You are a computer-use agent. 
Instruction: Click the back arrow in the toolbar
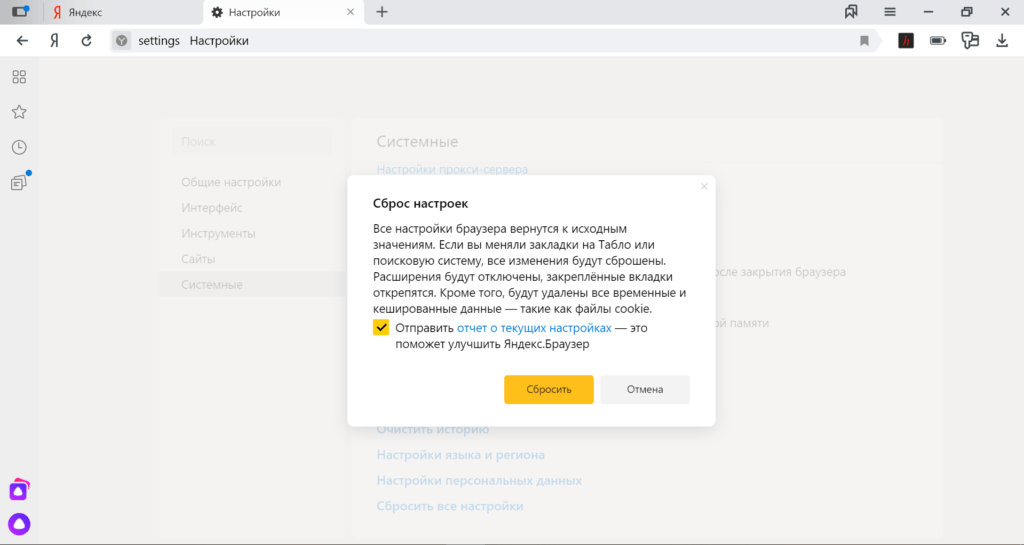[22, 40]
